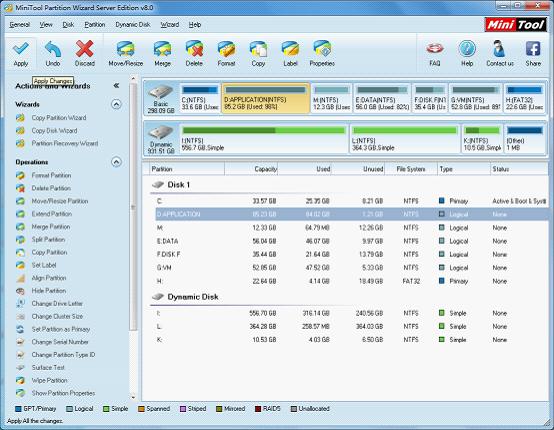Collapse the Actions and Wizards panel
Screen dimensions: 554x430
point(116,86)
